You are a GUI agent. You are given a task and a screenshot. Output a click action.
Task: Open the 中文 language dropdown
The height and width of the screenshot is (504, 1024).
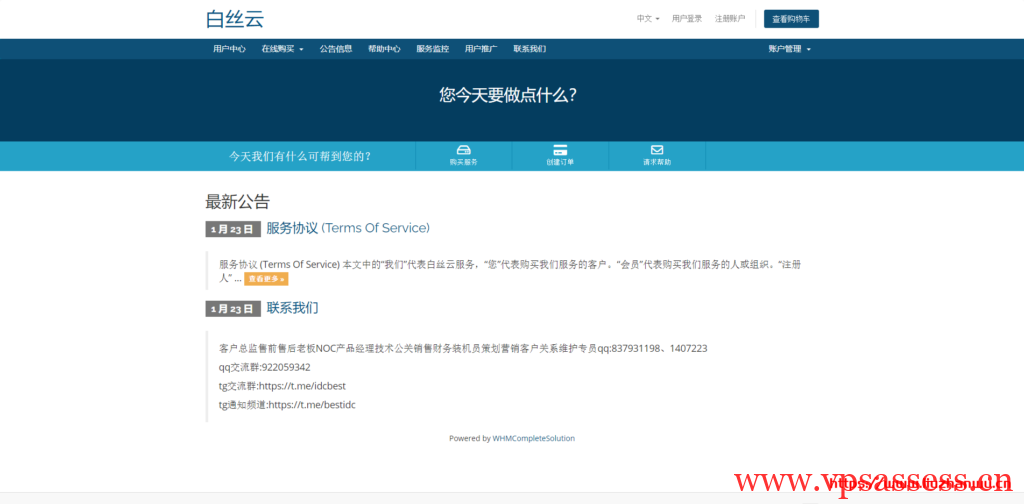tap(648, 18)
